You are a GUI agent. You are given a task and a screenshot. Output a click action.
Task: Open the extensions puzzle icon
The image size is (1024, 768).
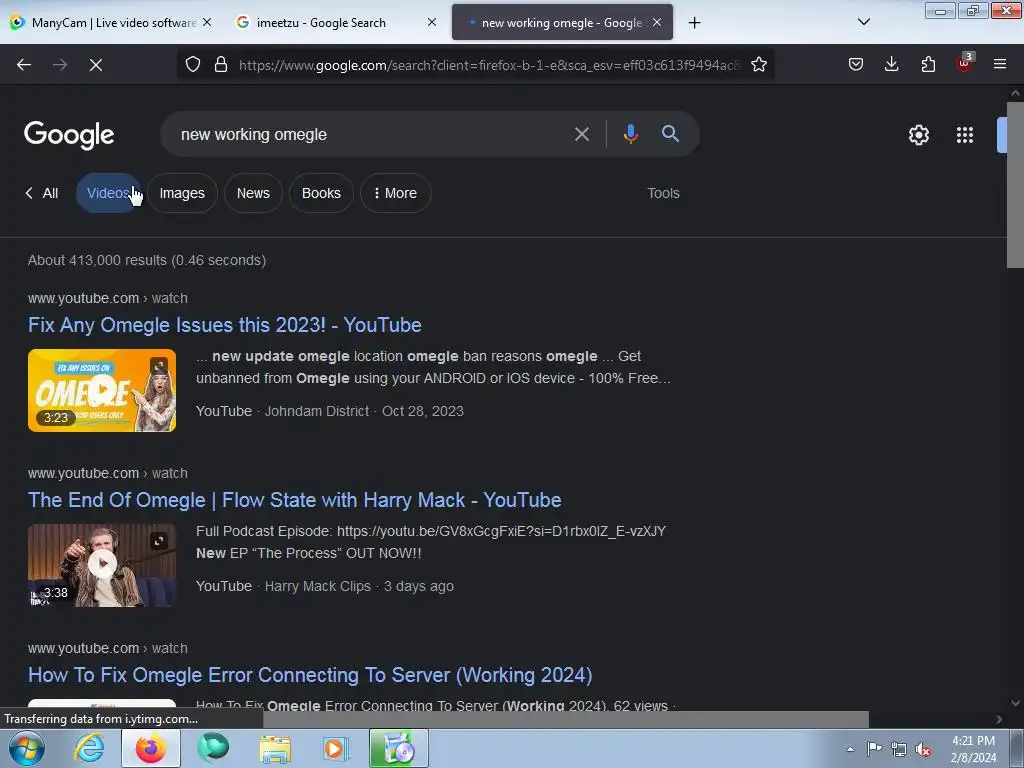pyautogui.click(x=928, y=65)
